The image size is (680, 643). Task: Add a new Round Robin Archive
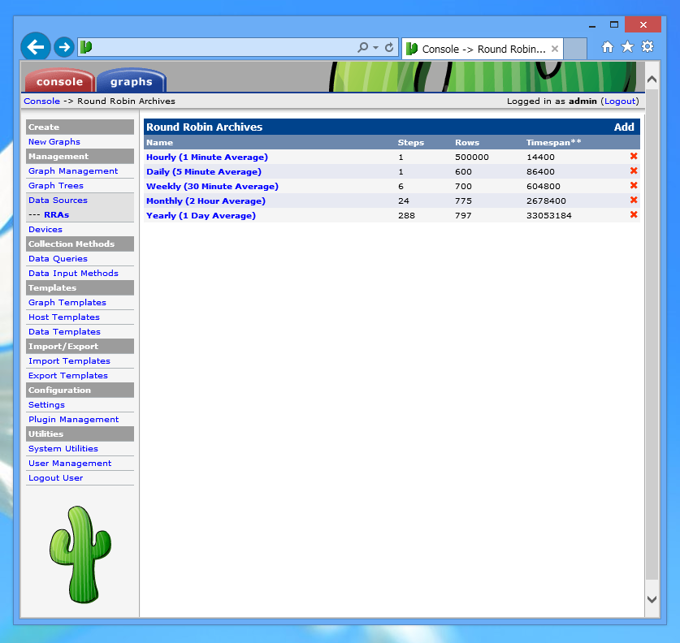[624, 127]
